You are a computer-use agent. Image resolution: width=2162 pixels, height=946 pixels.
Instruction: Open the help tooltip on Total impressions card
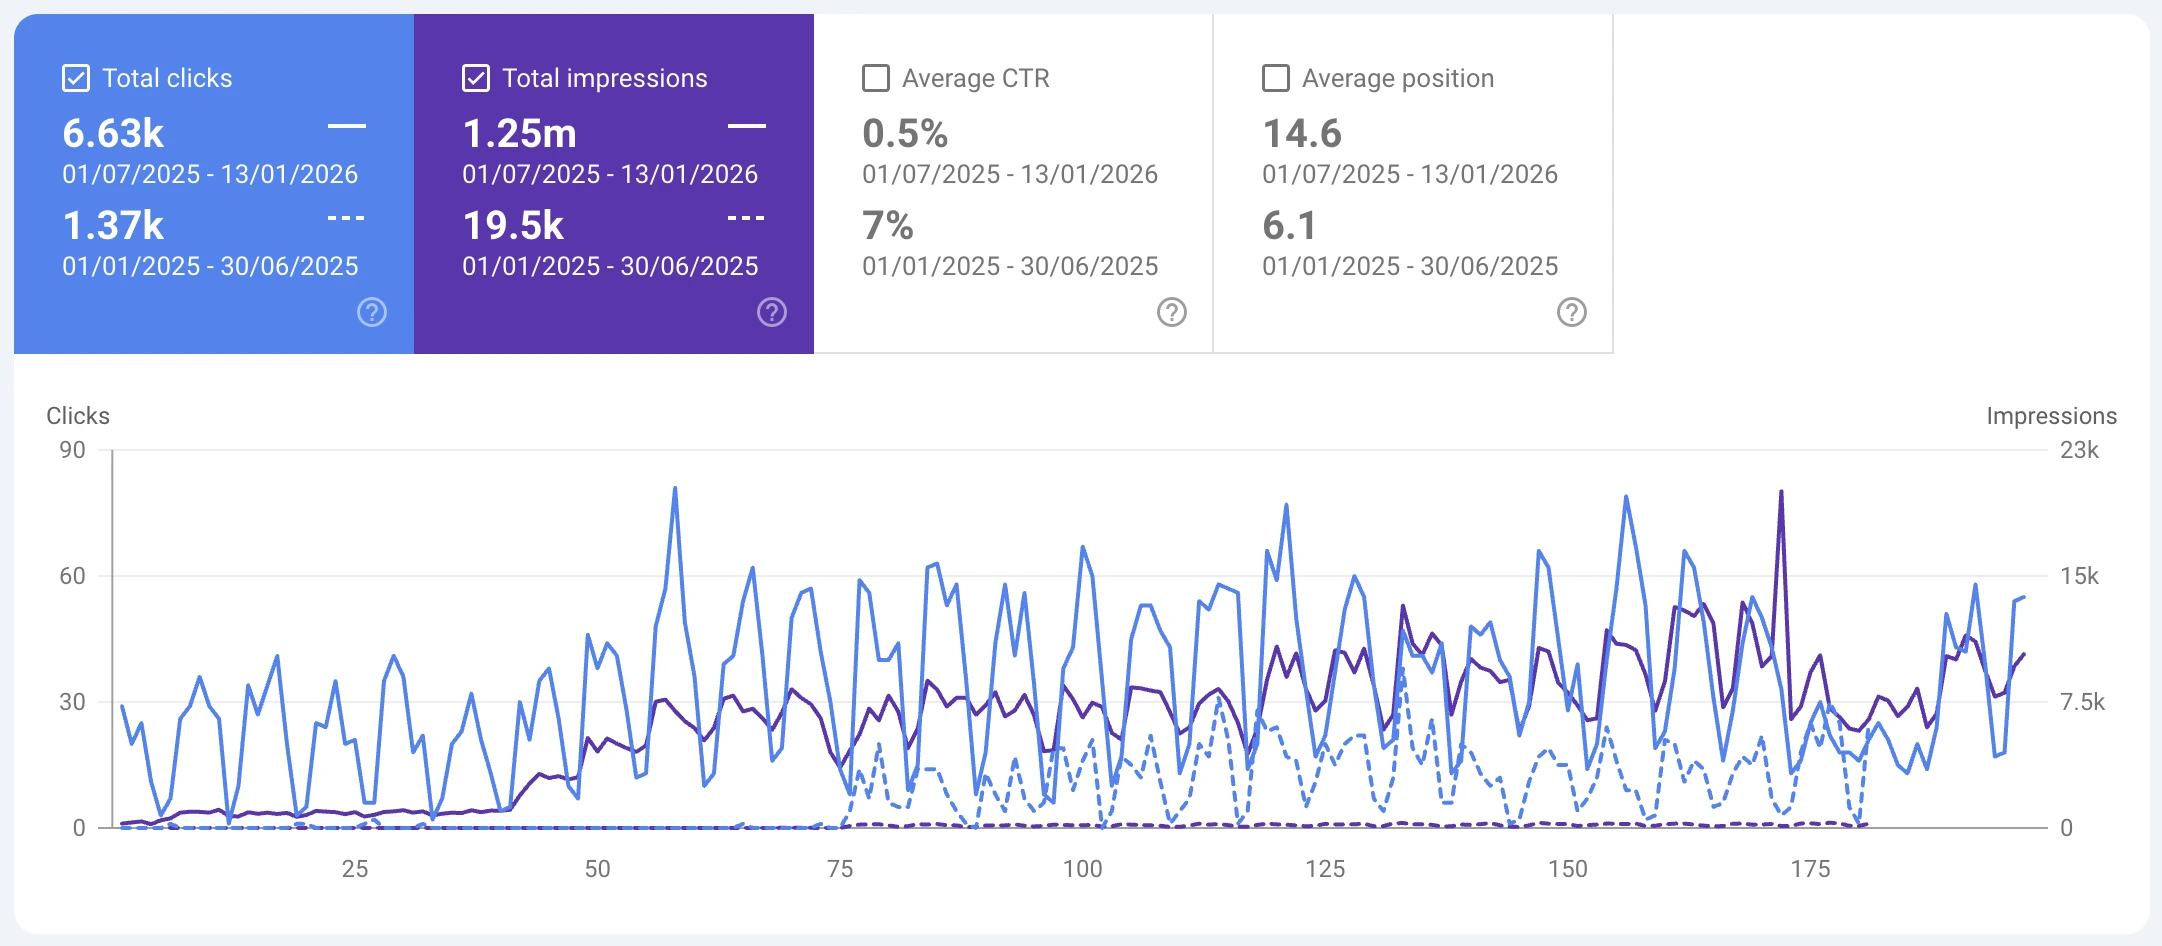click(770, 312)
